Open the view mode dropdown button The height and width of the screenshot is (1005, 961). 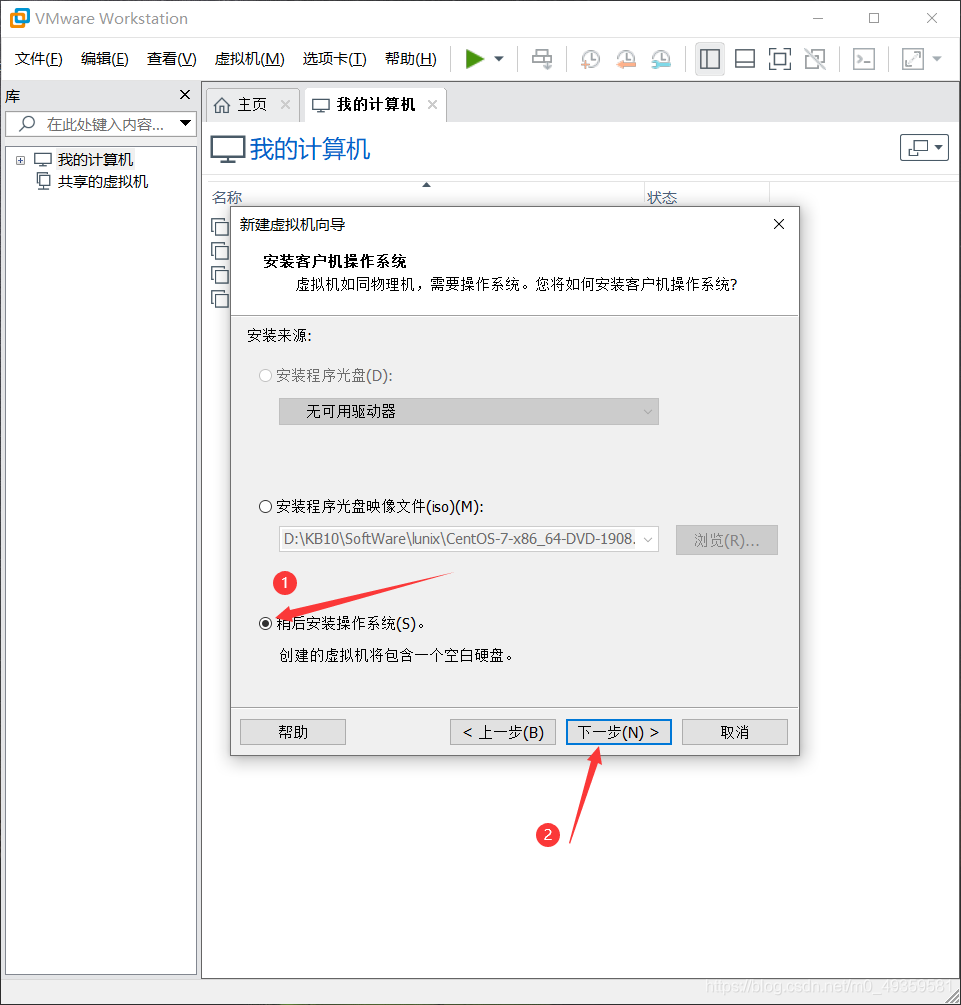[924, 148]
